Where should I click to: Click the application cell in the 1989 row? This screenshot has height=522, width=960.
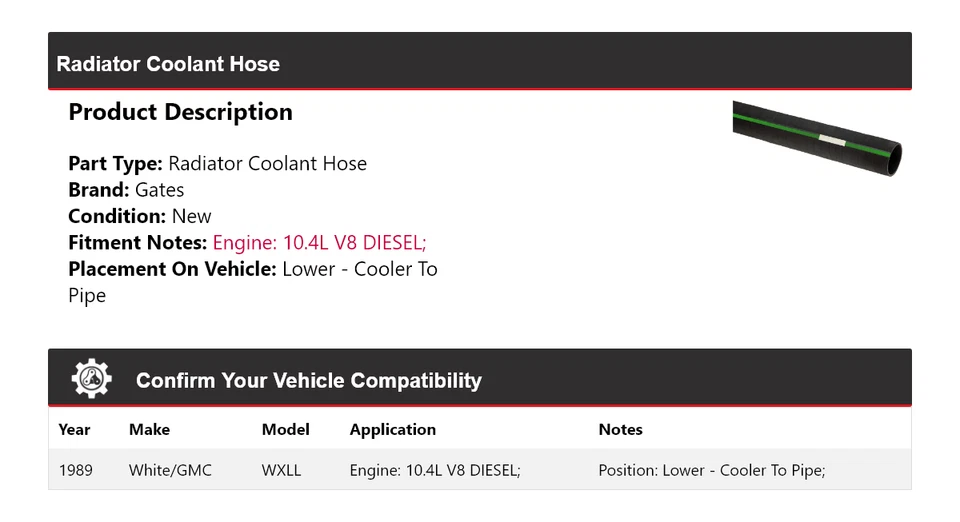pyautogui.click(x=435, y=469)
